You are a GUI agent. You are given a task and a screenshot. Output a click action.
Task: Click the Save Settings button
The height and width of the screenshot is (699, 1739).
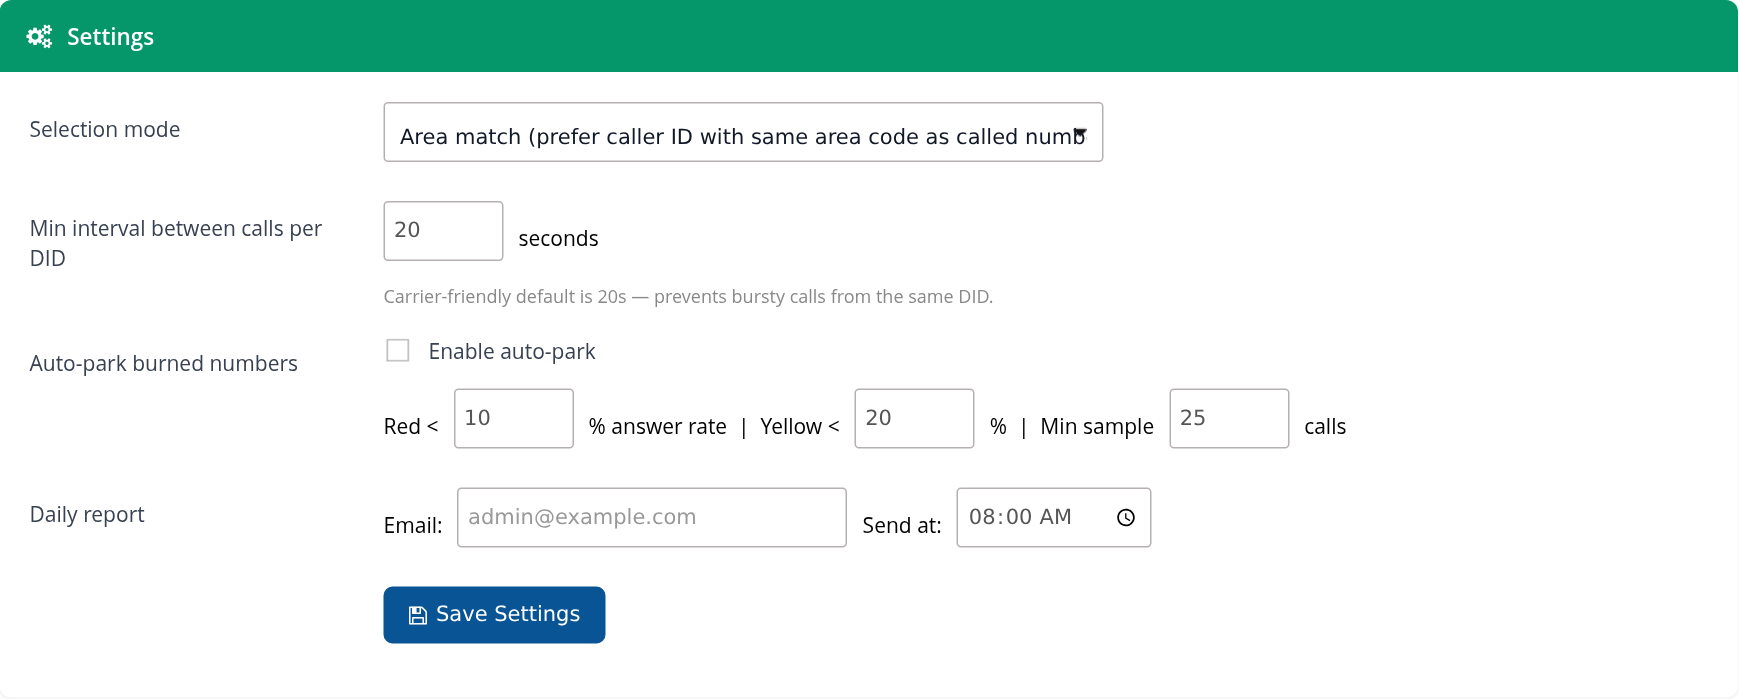pos(494,615)
